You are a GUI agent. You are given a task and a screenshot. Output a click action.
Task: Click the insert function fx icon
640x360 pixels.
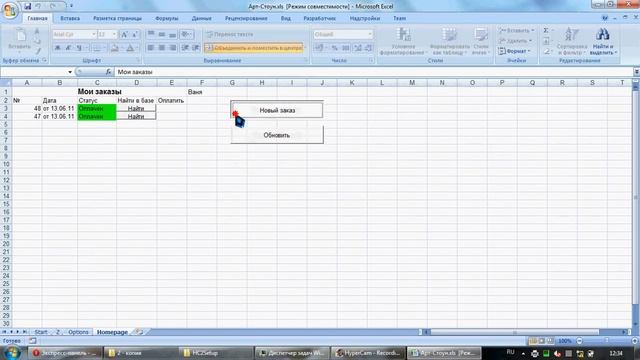coord(108,72)
